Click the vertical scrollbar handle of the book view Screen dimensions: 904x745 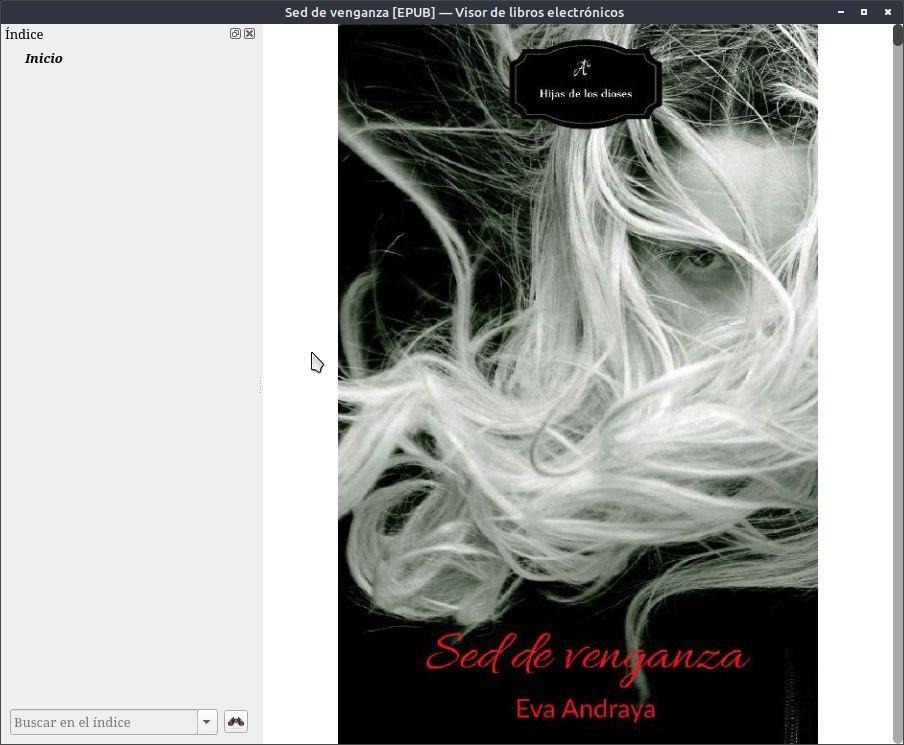point(898,34)
